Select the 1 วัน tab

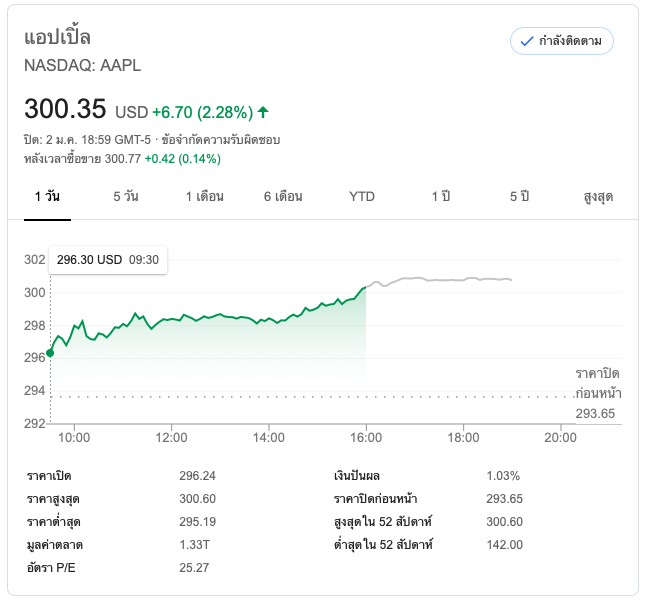click(x=47, y=196)
